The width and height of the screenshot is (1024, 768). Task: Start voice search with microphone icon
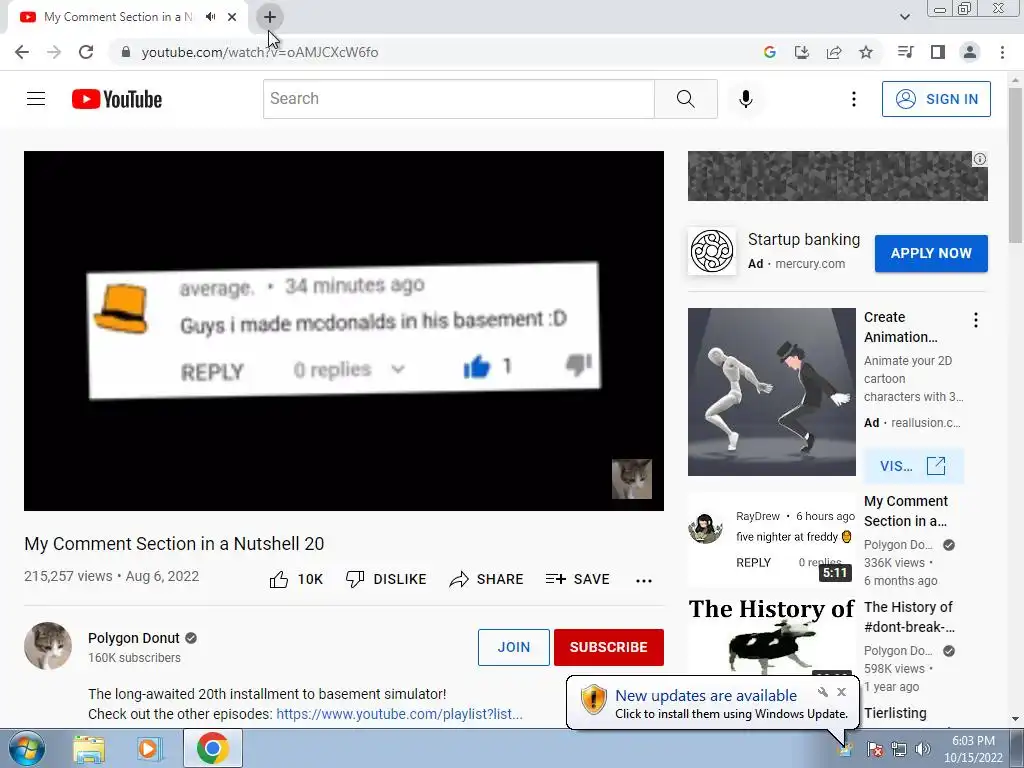[x=746, y=99]
